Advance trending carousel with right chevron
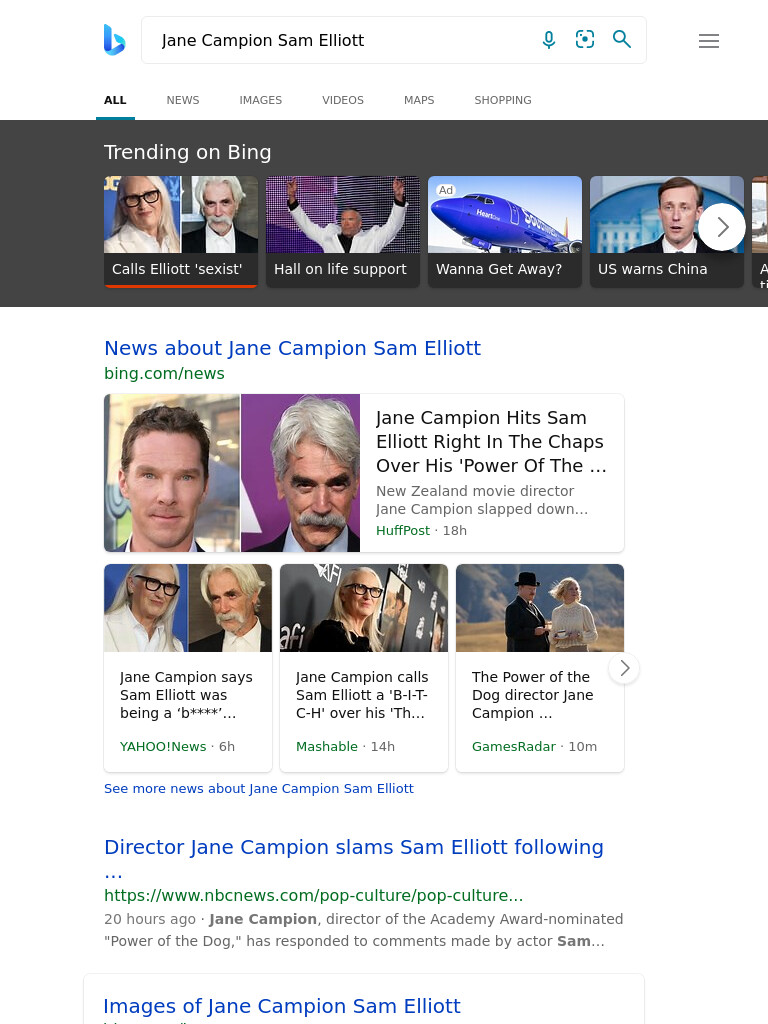Screen dimensions: 768x1024 [722, 227]
